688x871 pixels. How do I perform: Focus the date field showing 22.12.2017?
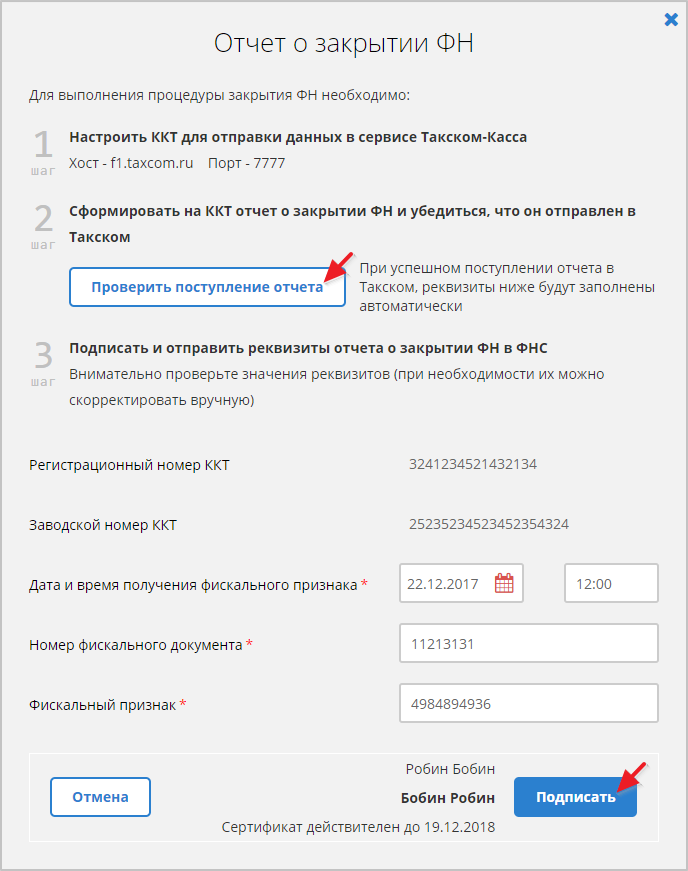click(x=446, y=584)
